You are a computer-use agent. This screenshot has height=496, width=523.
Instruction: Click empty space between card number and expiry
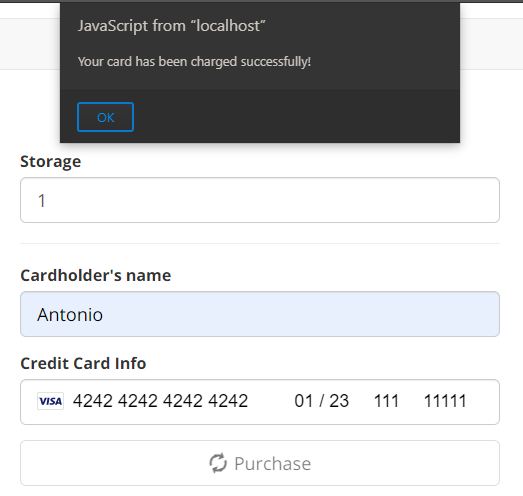click(x=271, y=401)
